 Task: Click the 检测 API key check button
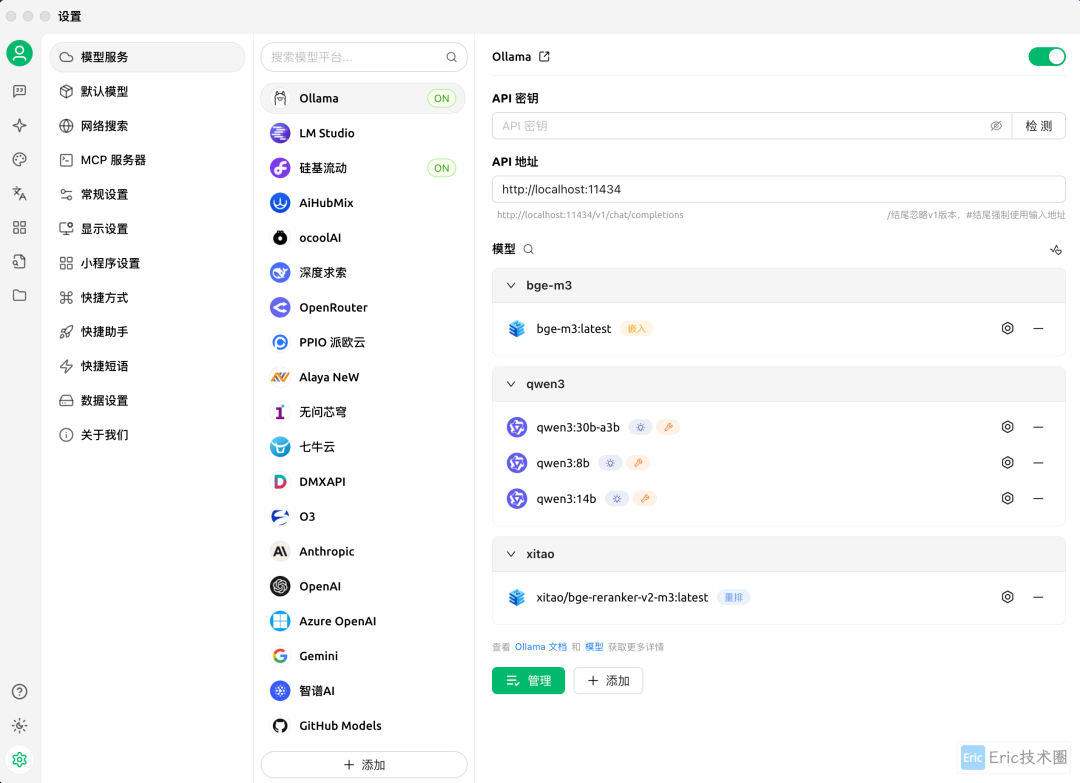coord(1039,126)
